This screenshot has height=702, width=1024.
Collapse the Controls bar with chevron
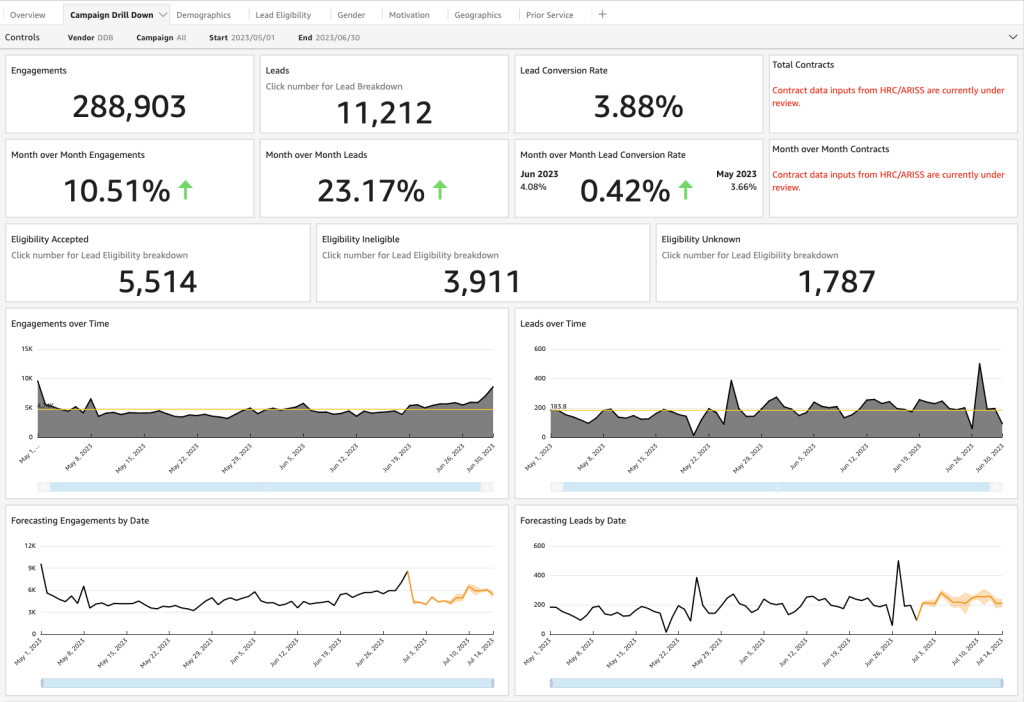pos(1012,37)
